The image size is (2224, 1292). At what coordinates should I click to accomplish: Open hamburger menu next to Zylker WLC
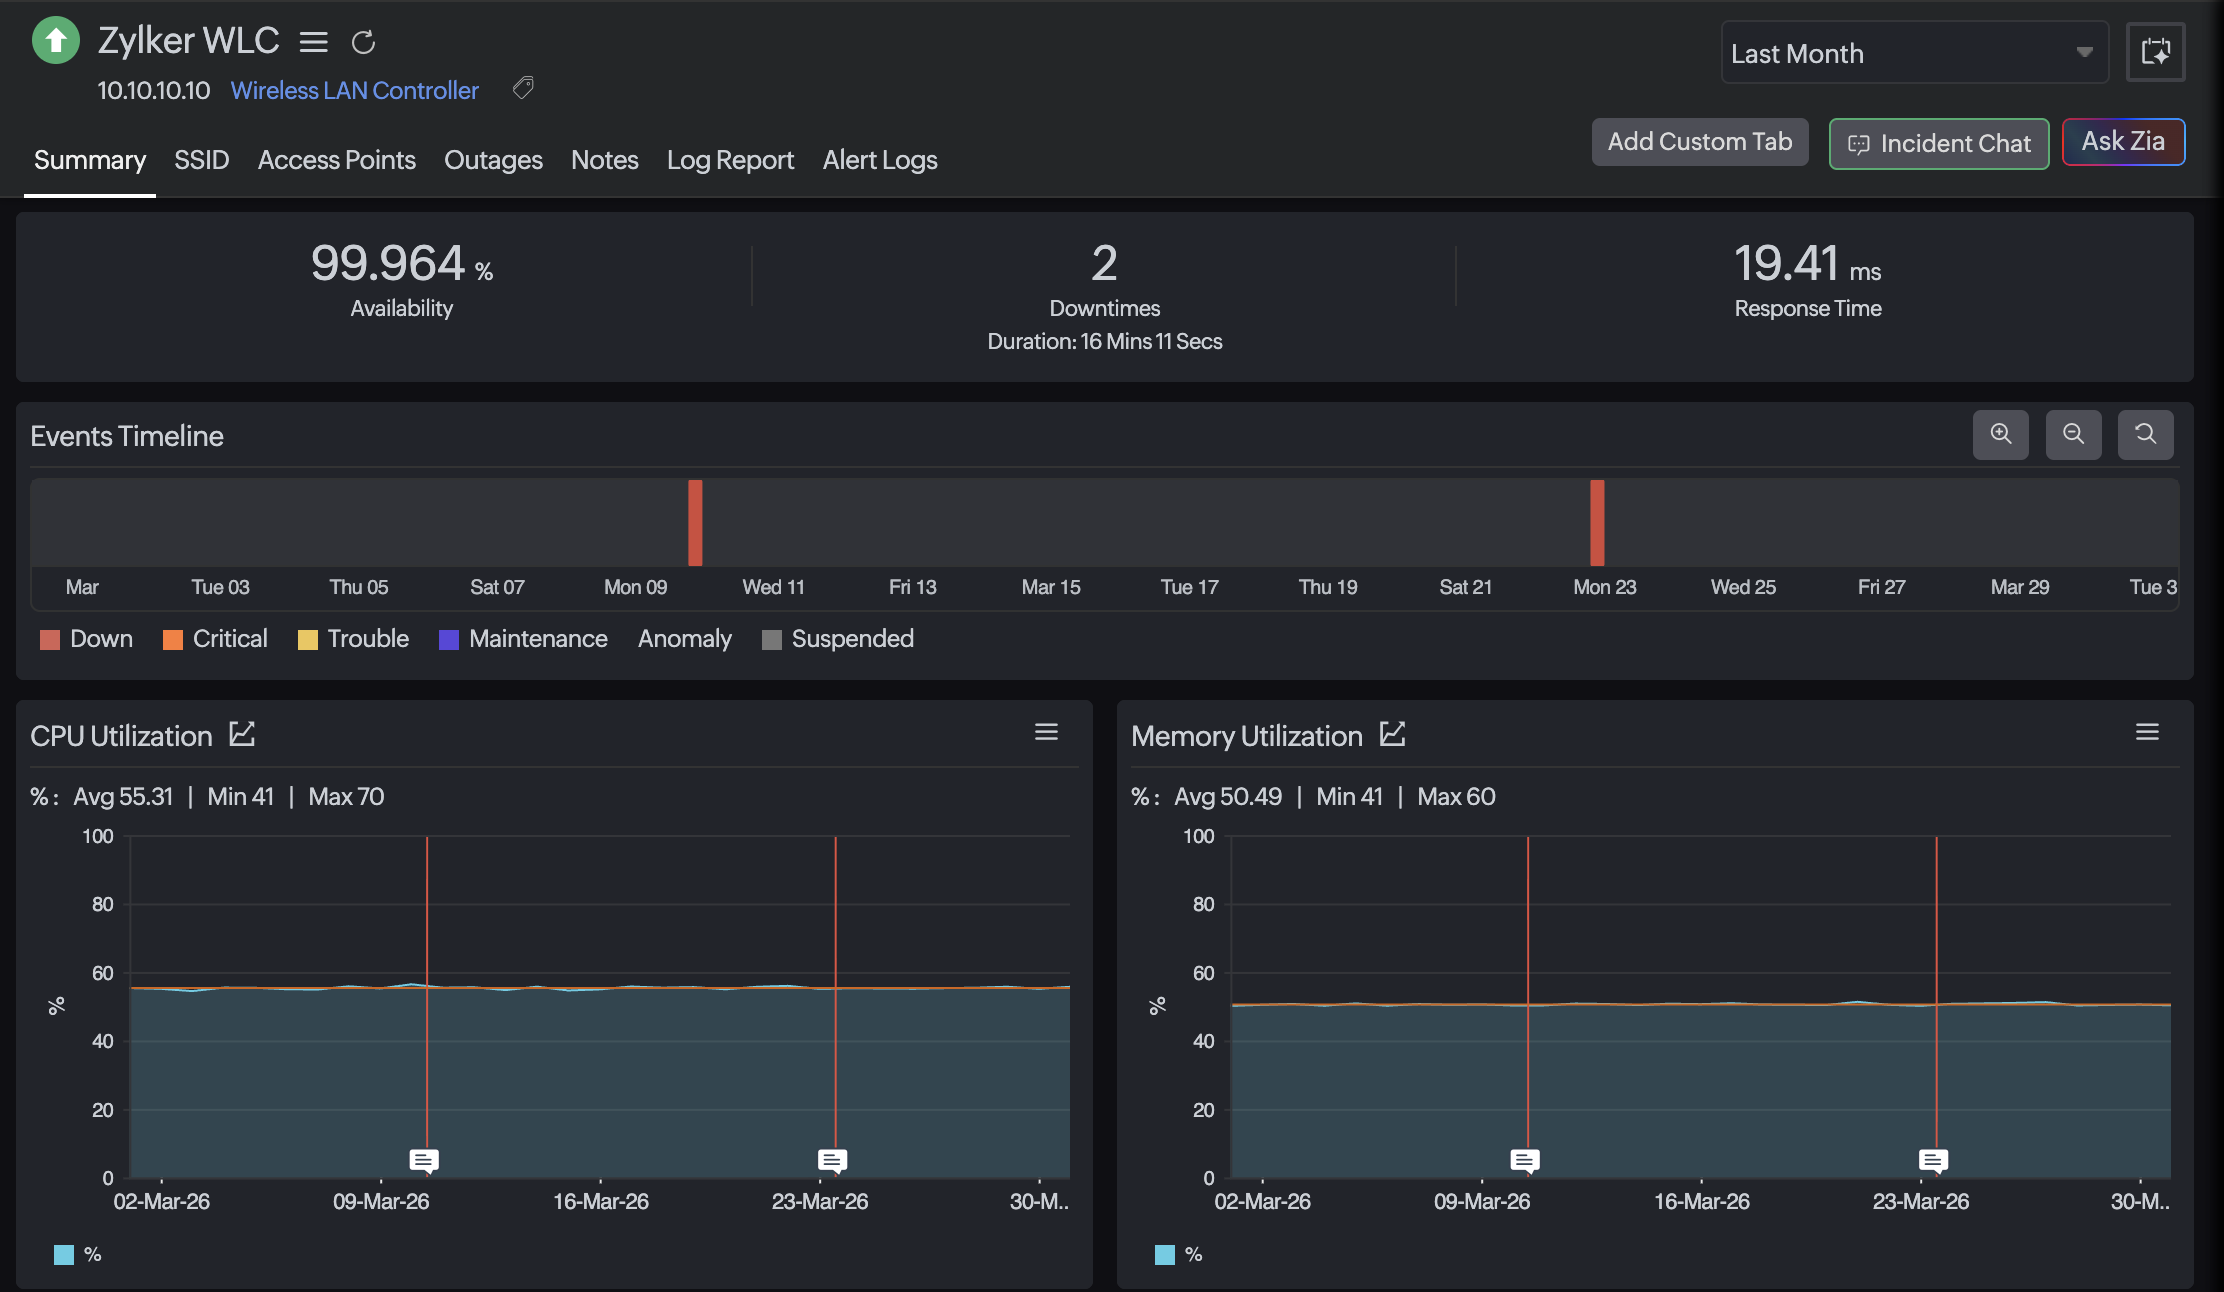[x=314, y=42]
